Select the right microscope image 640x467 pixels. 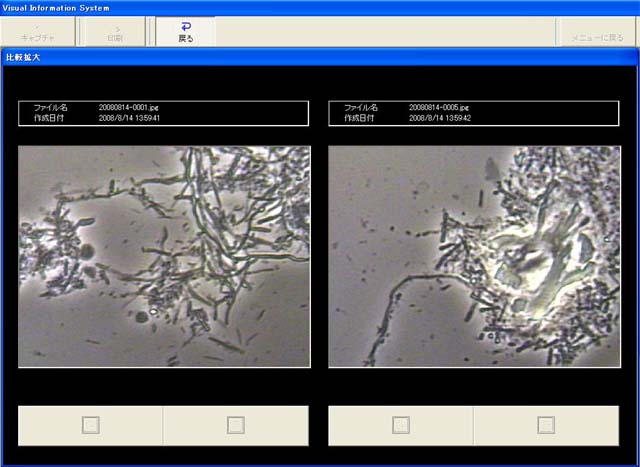pos(474,257)
